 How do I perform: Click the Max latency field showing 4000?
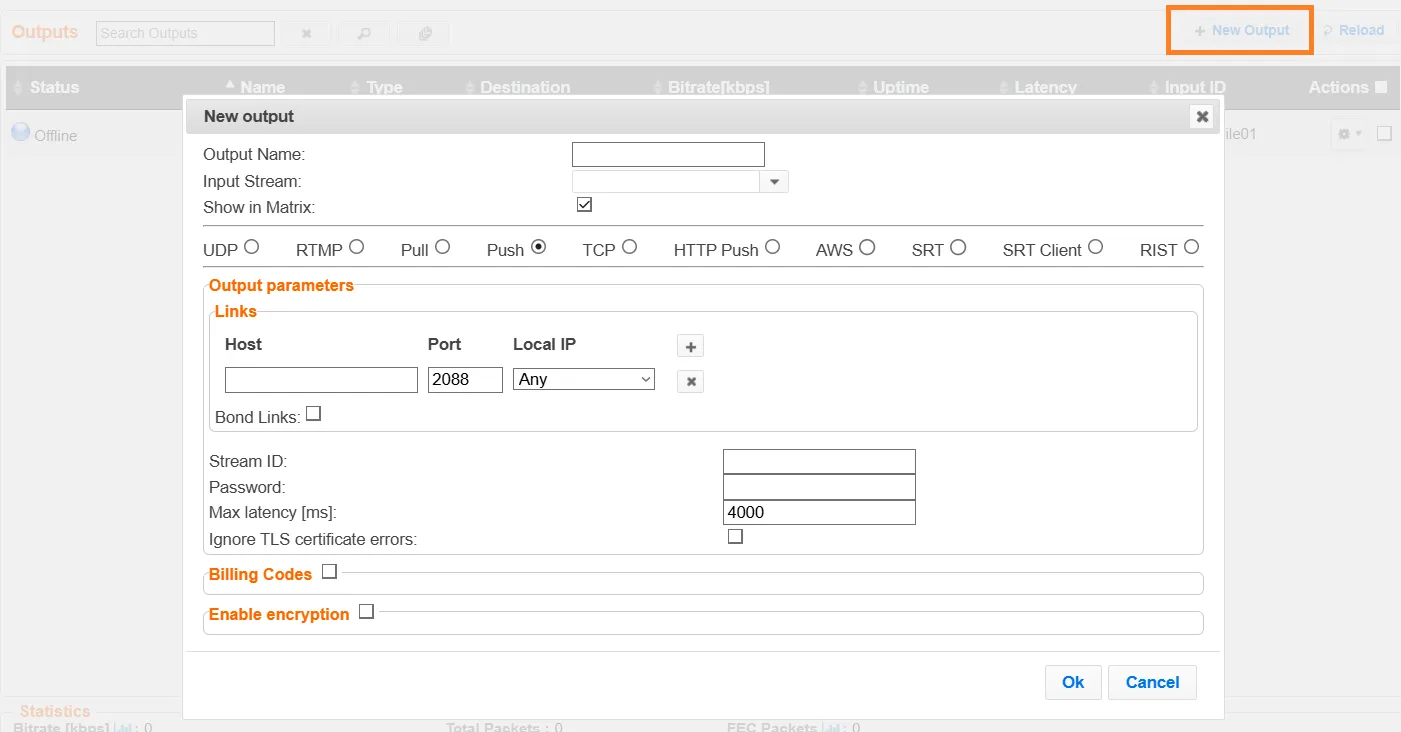point(819,512)
